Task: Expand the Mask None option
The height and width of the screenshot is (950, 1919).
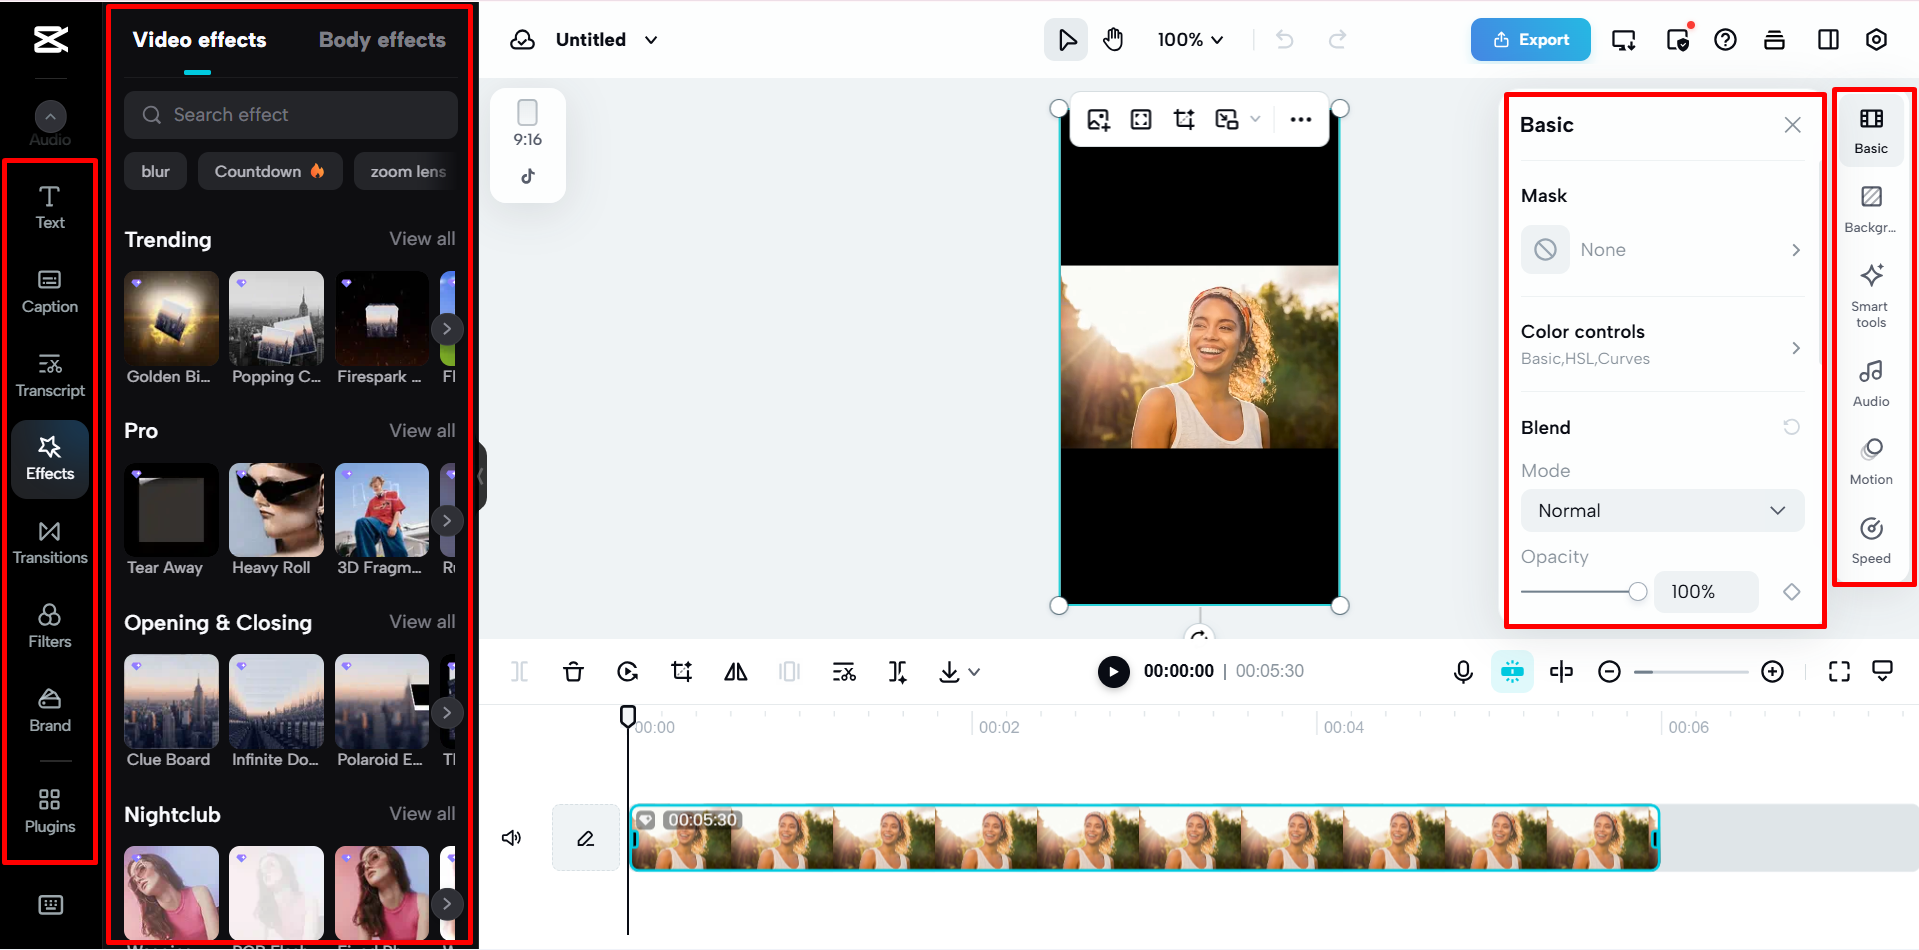Action: click(x=1663, y=249)
